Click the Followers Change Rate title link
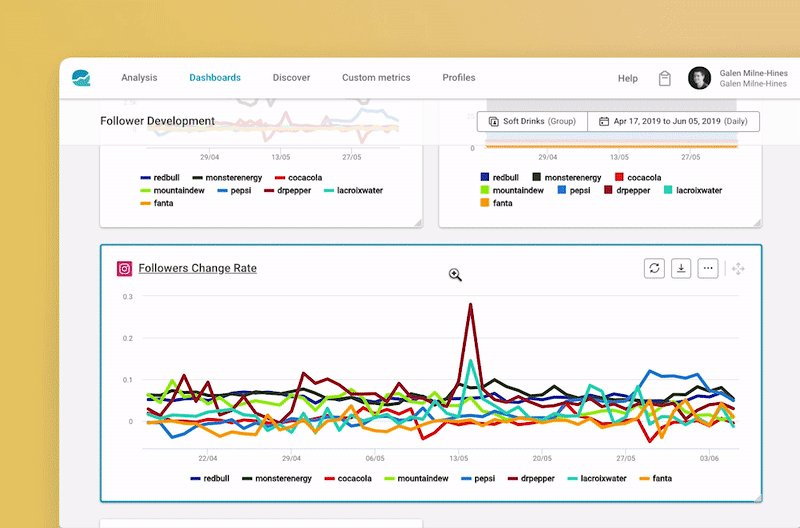 point(197,268)
